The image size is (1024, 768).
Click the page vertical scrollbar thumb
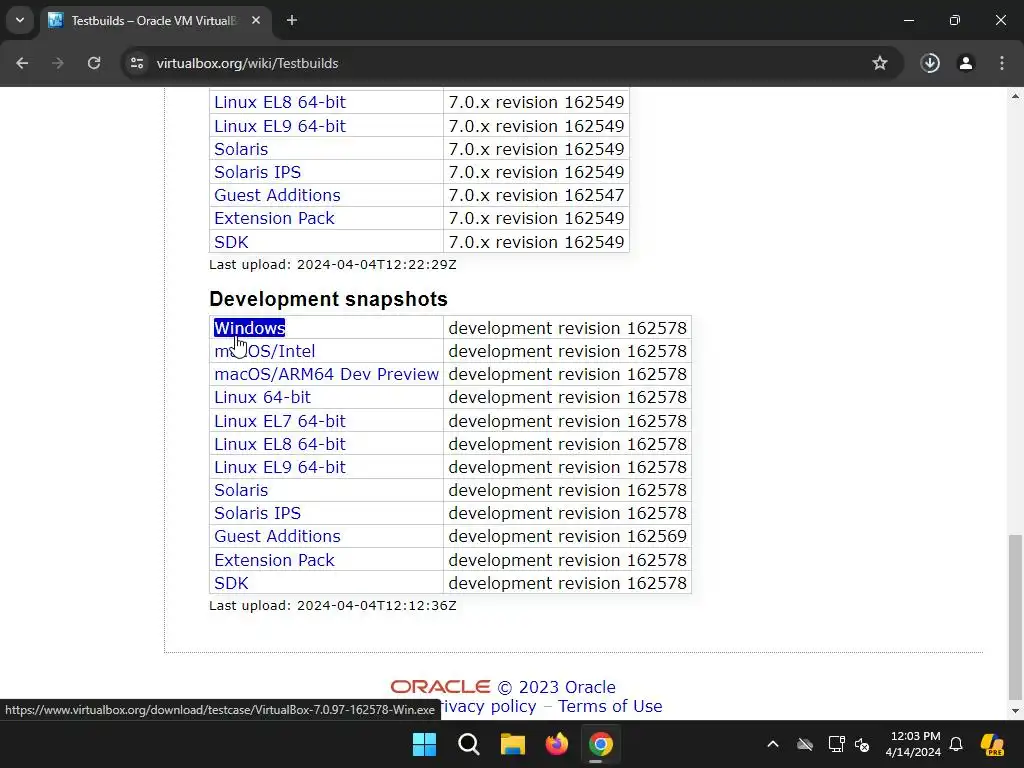(x=1015, y=616)
